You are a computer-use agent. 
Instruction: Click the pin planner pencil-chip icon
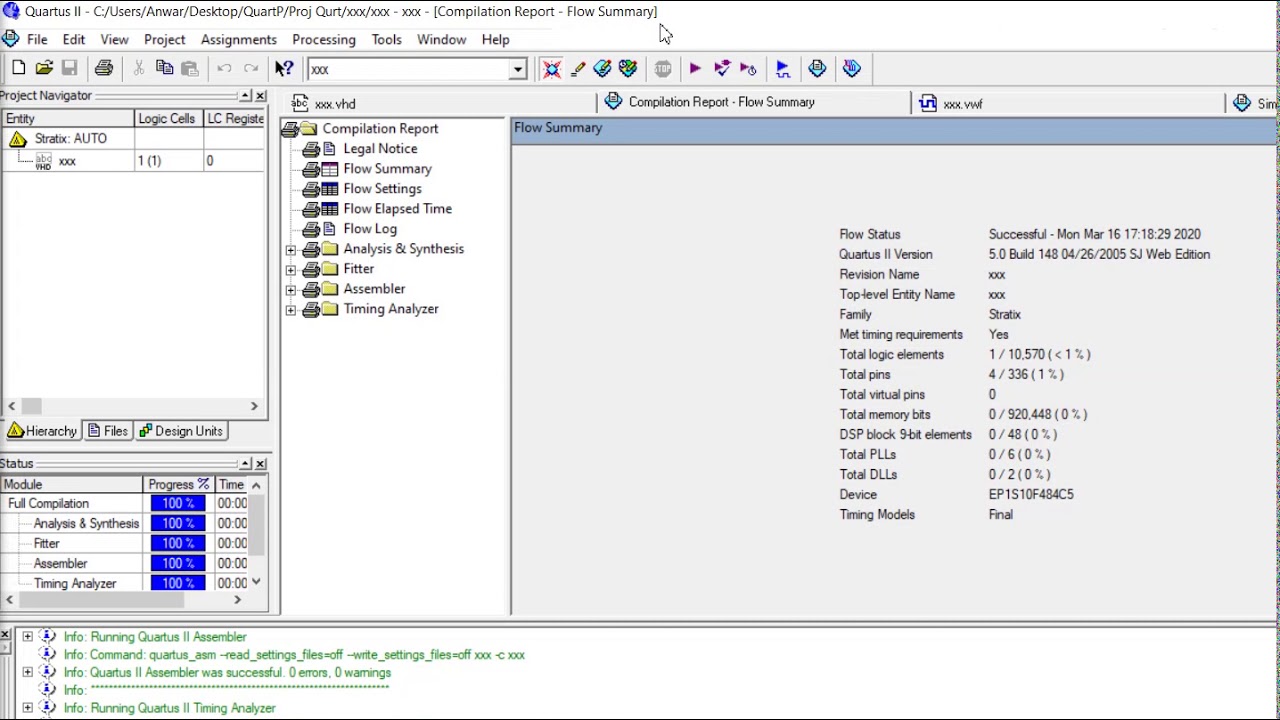(x=602, y=68)
